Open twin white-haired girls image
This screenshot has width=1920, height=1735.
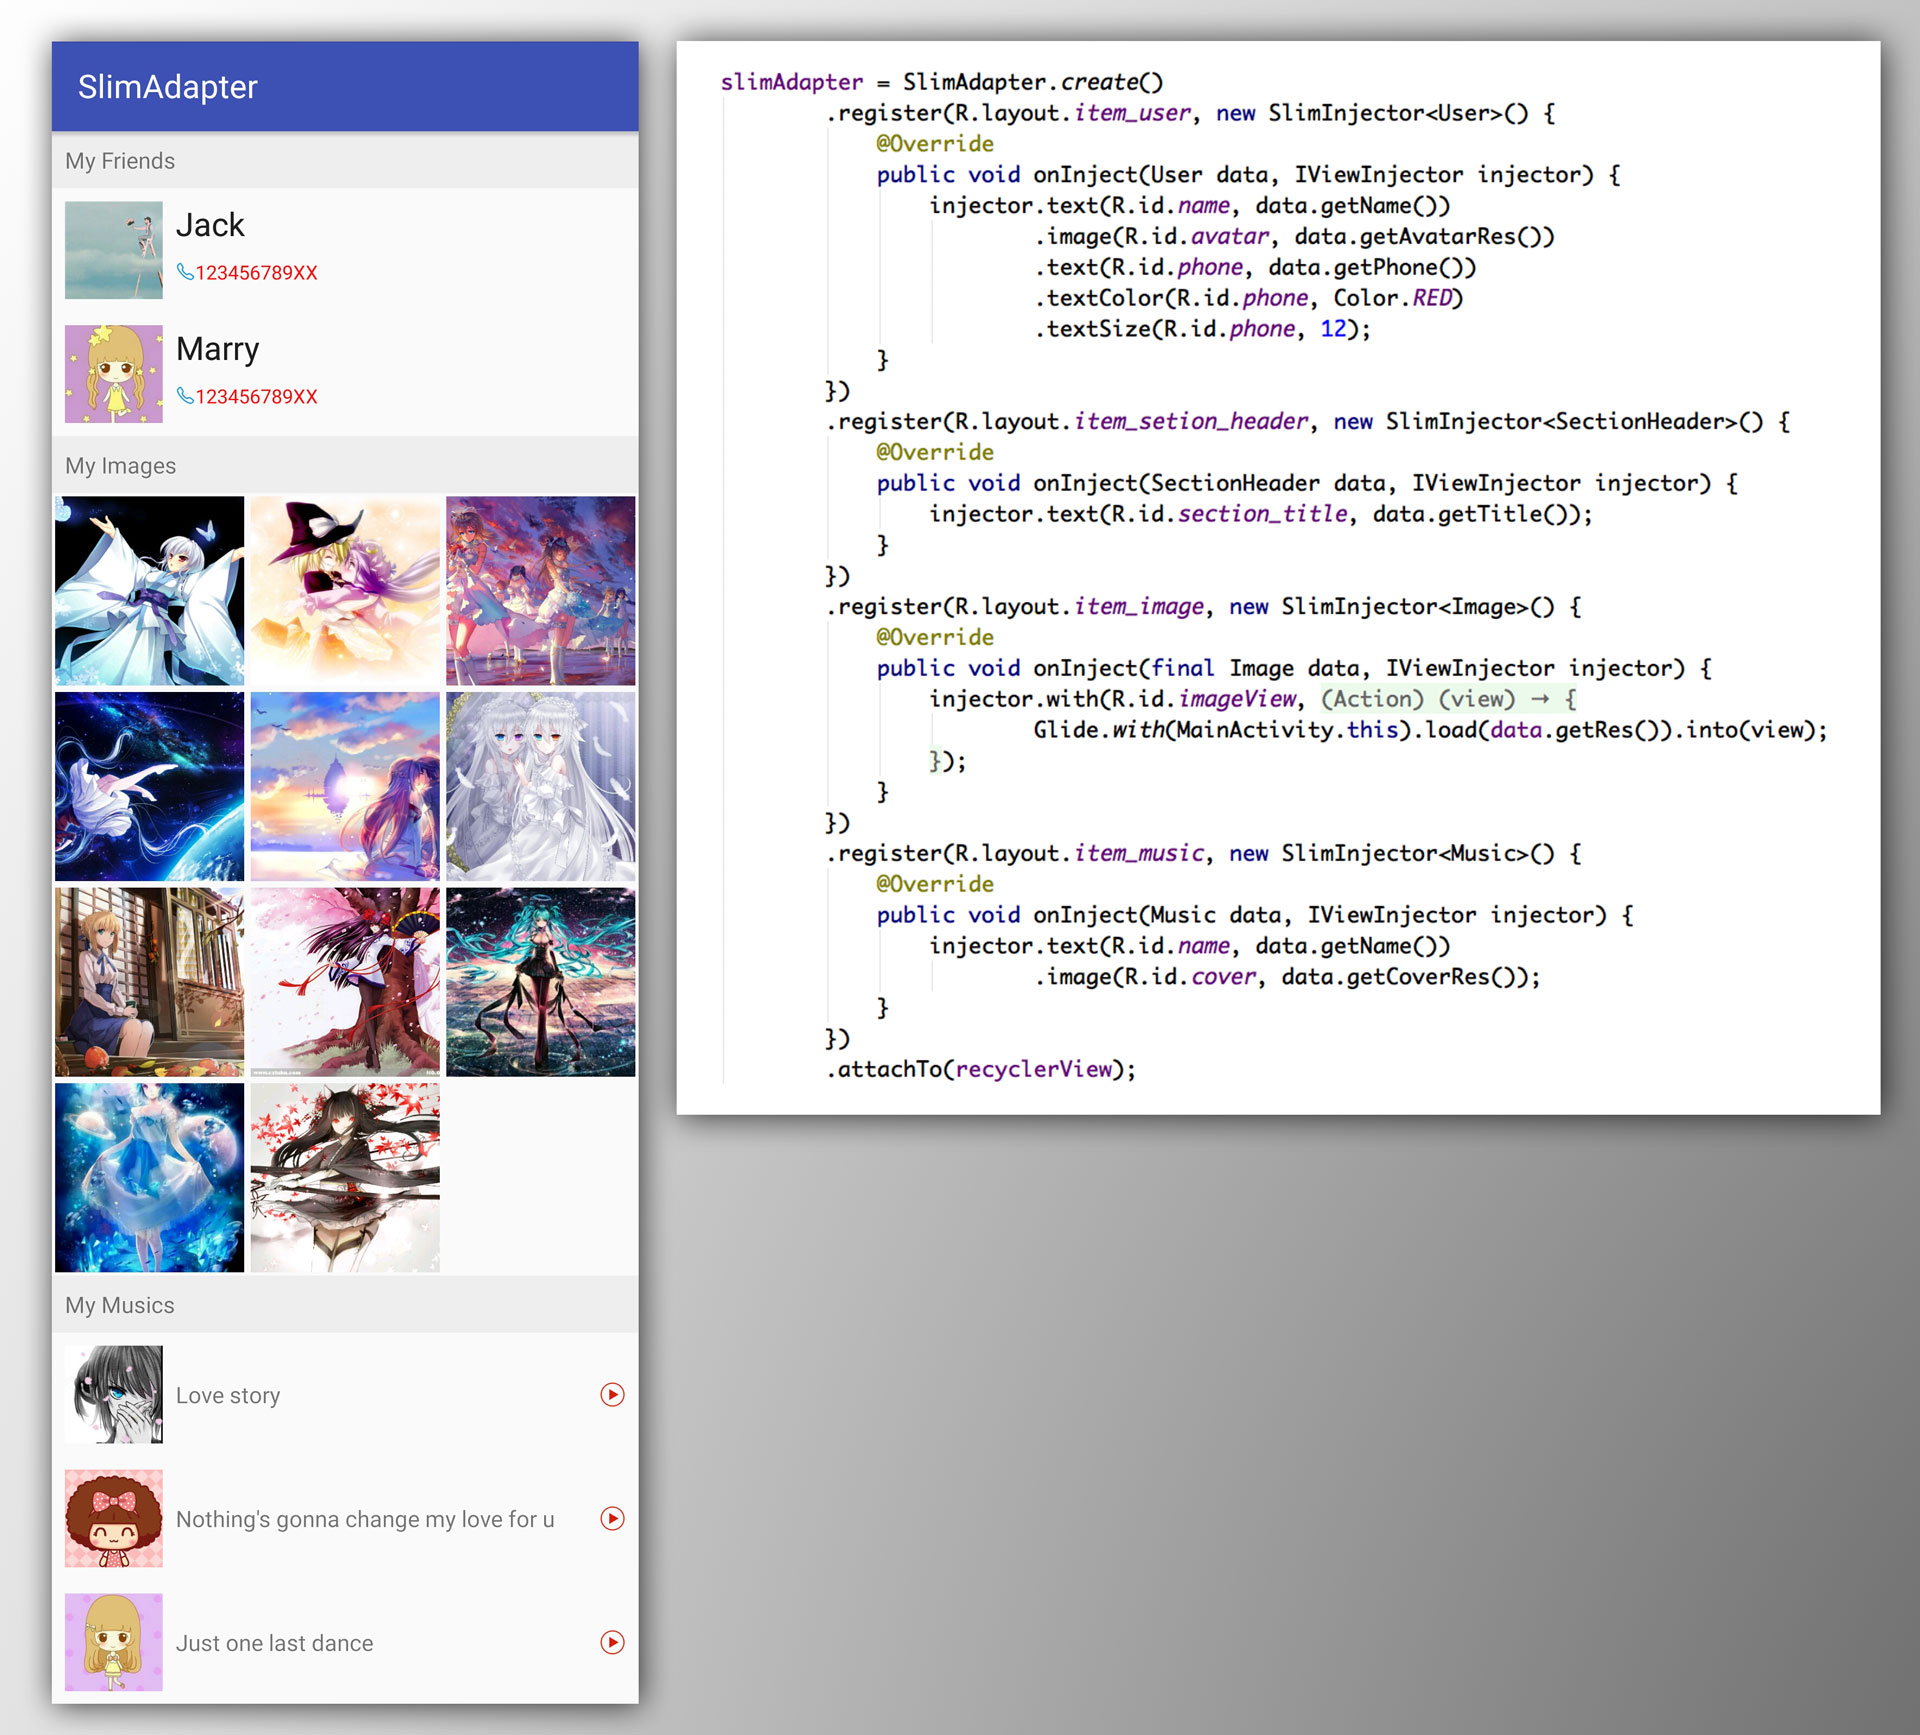point(540,786)
